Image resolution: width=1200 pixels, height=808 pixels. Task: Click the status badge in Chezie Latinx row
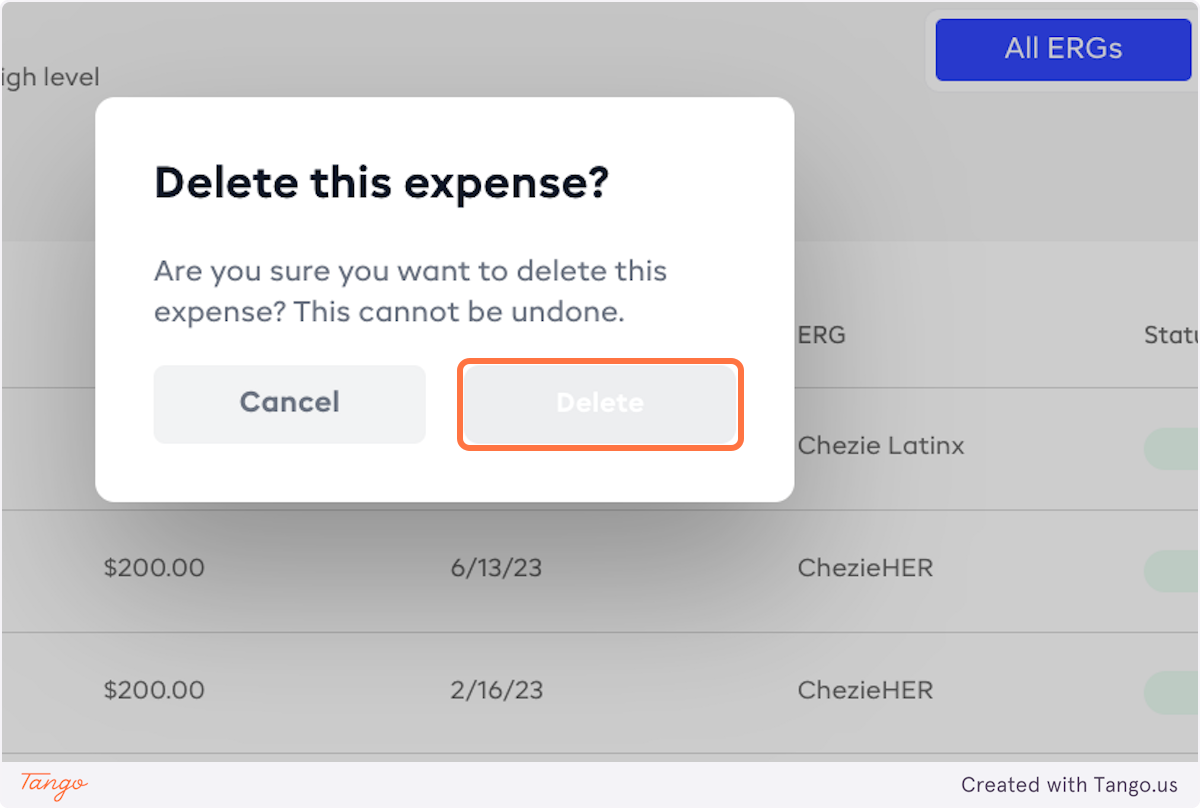pos(1172,447)
